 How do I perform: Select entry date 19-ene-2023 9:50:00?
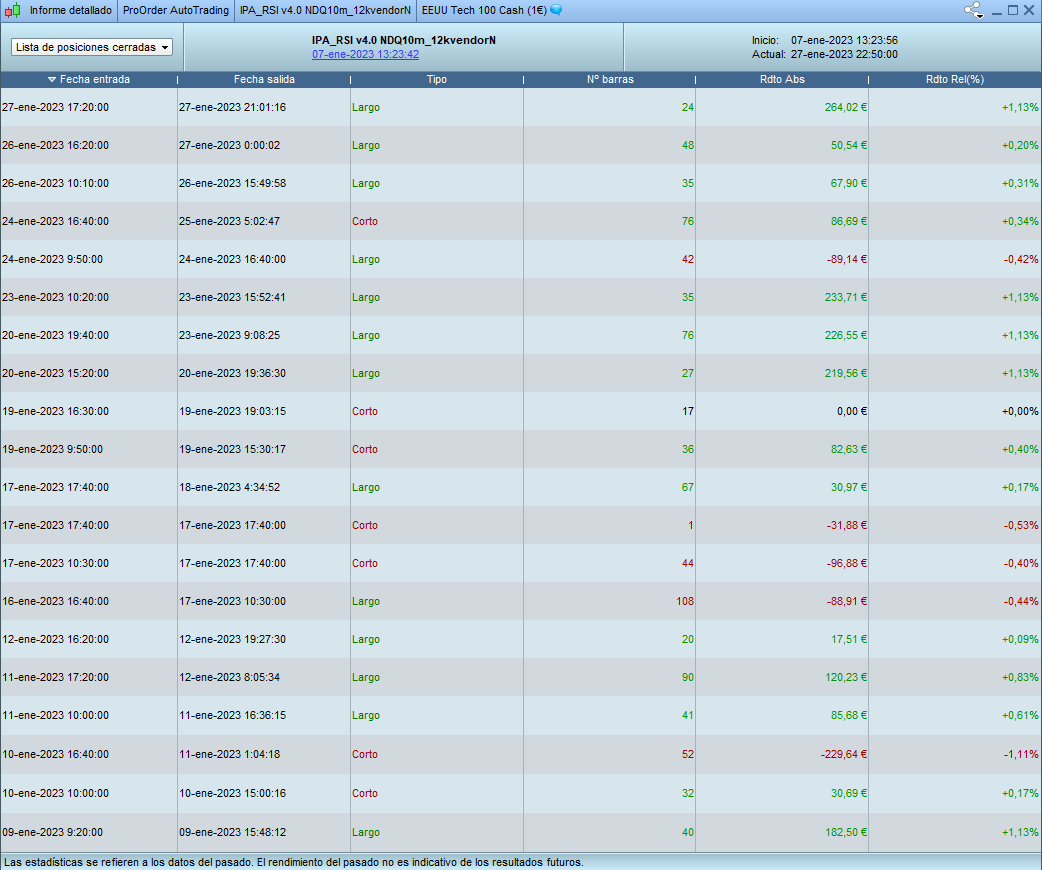click(52, 449)
